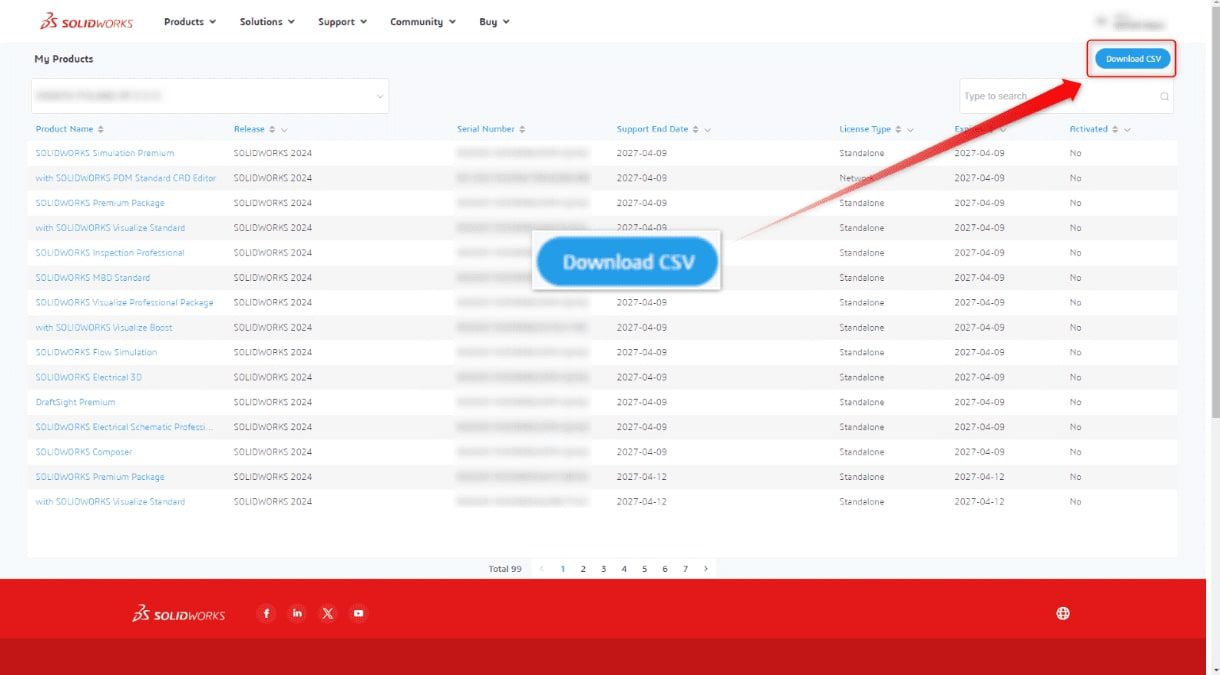Open the X social footer icon
This screenshot has height=675, width=1220.
tap(328, 613)
